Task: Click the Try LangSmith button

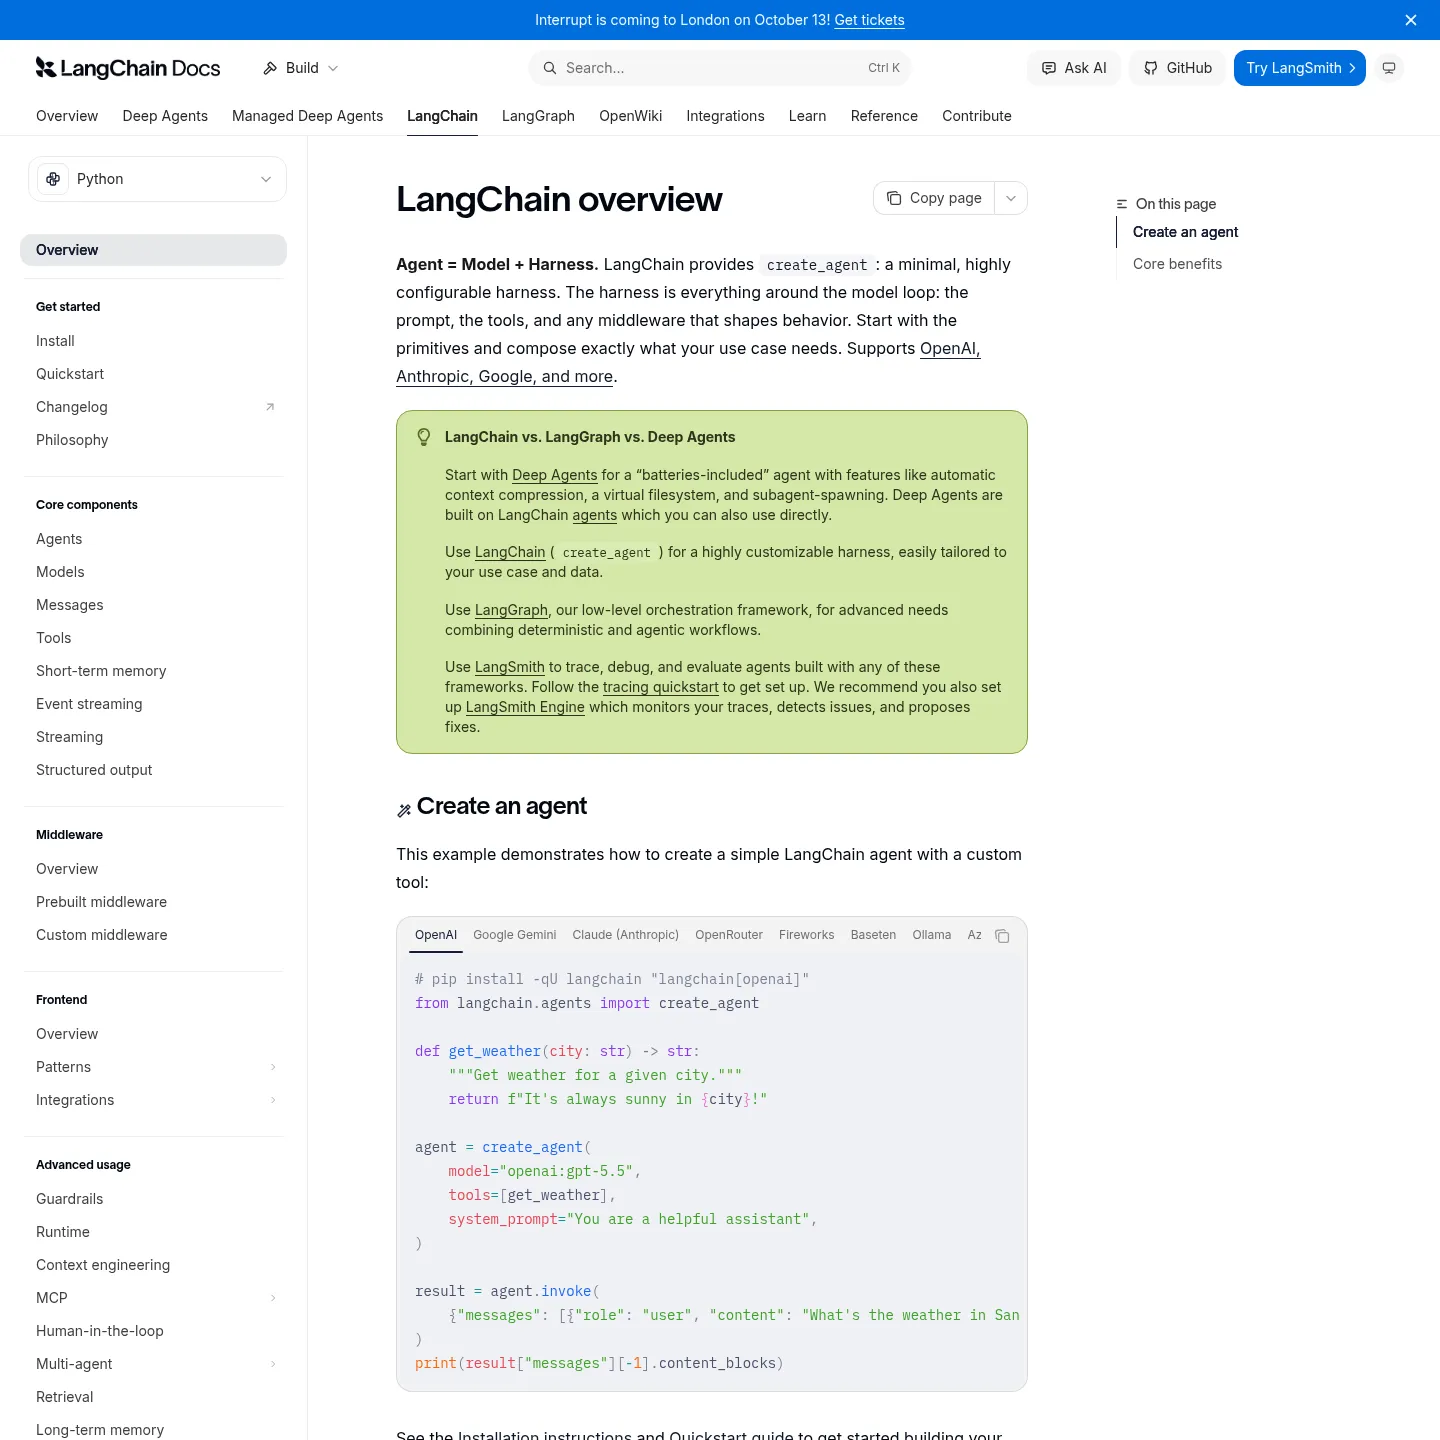Action: coord(1300,68)
